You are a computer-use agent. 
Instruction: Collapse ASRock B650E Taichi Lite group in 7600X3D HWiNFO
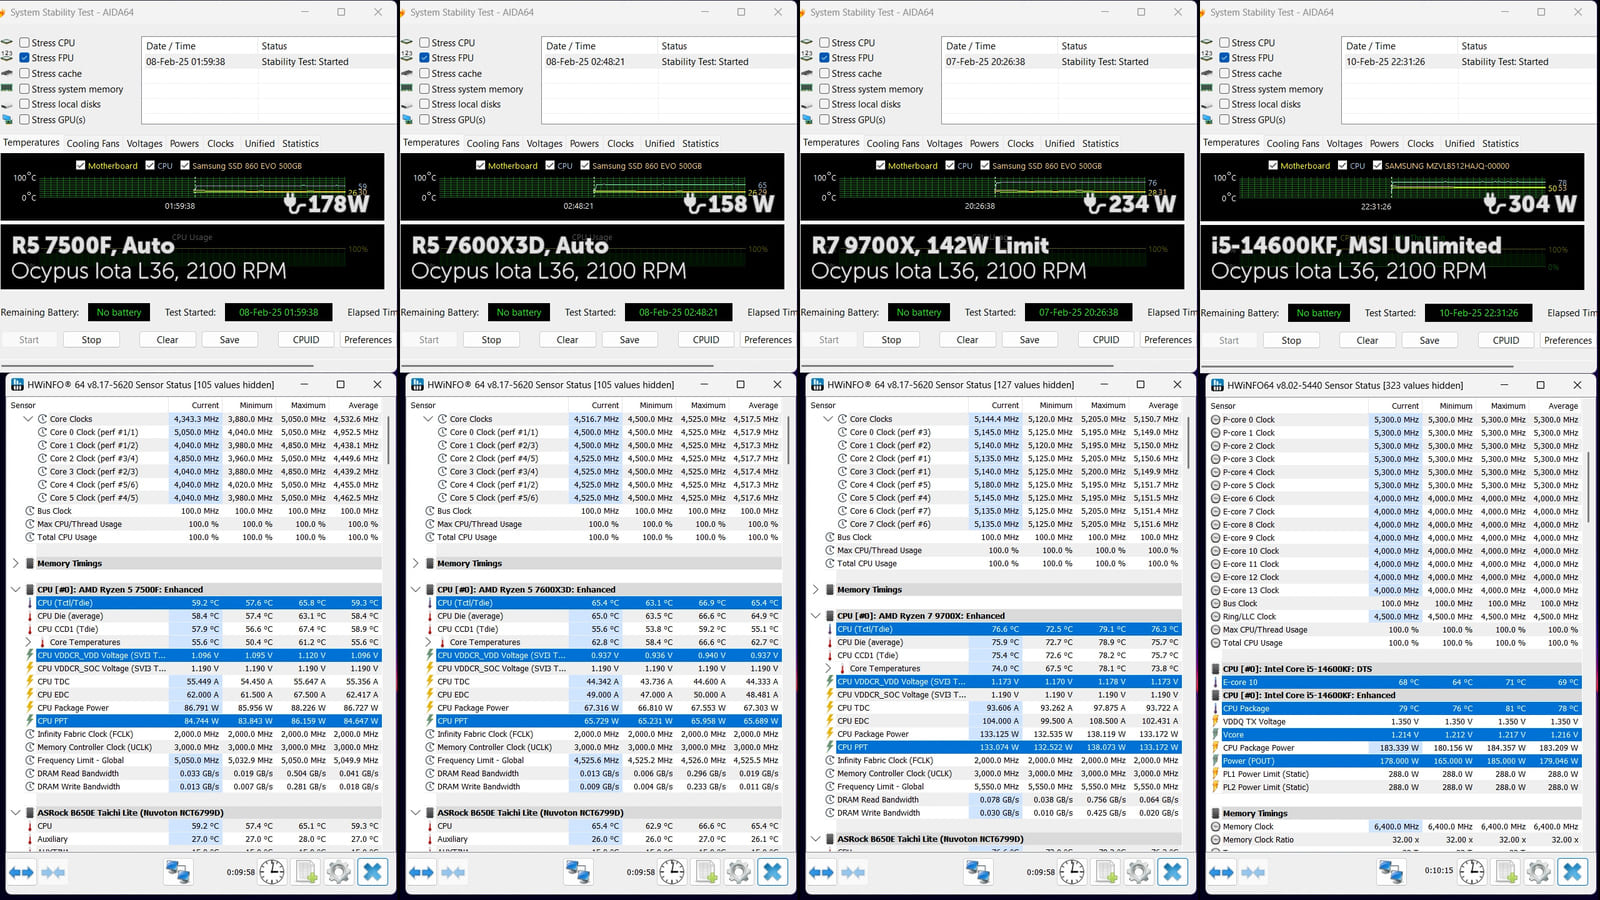coord(416,812)
